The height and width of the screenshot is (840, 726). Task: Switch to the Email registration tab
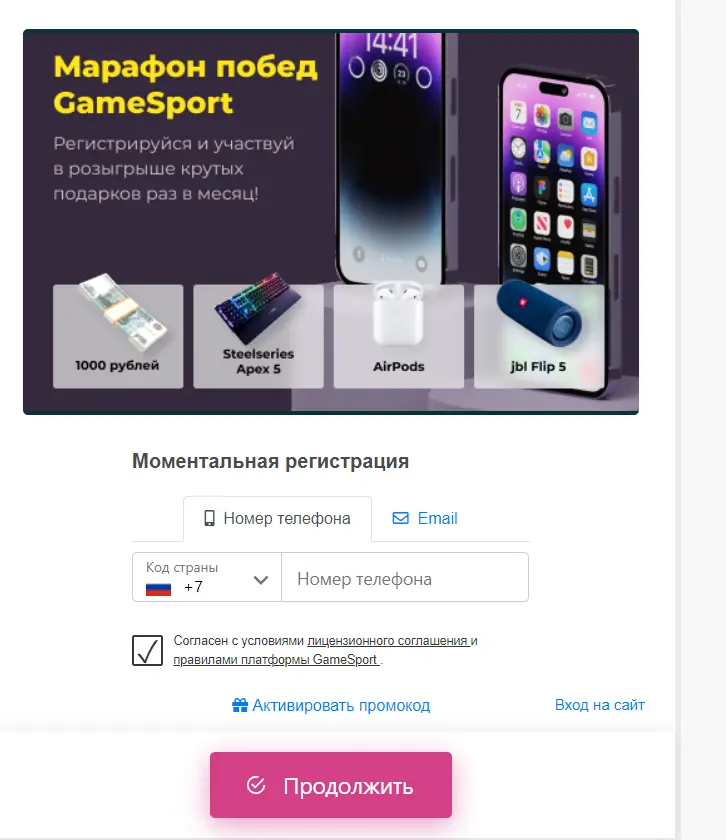(x=425, y=518)
